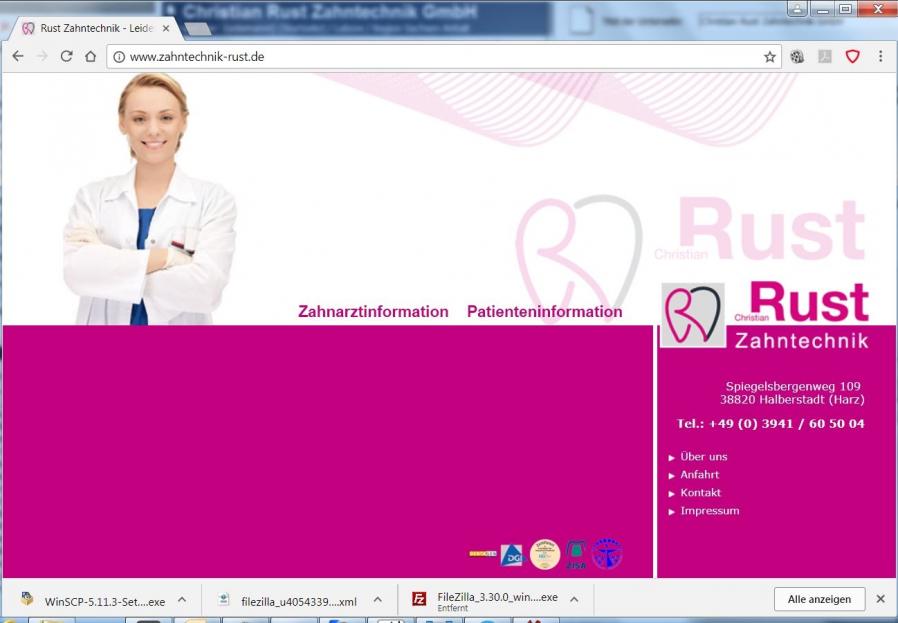Open the Kontakt page
Viewport: 898px width, 623px height.
pos(700,492)
